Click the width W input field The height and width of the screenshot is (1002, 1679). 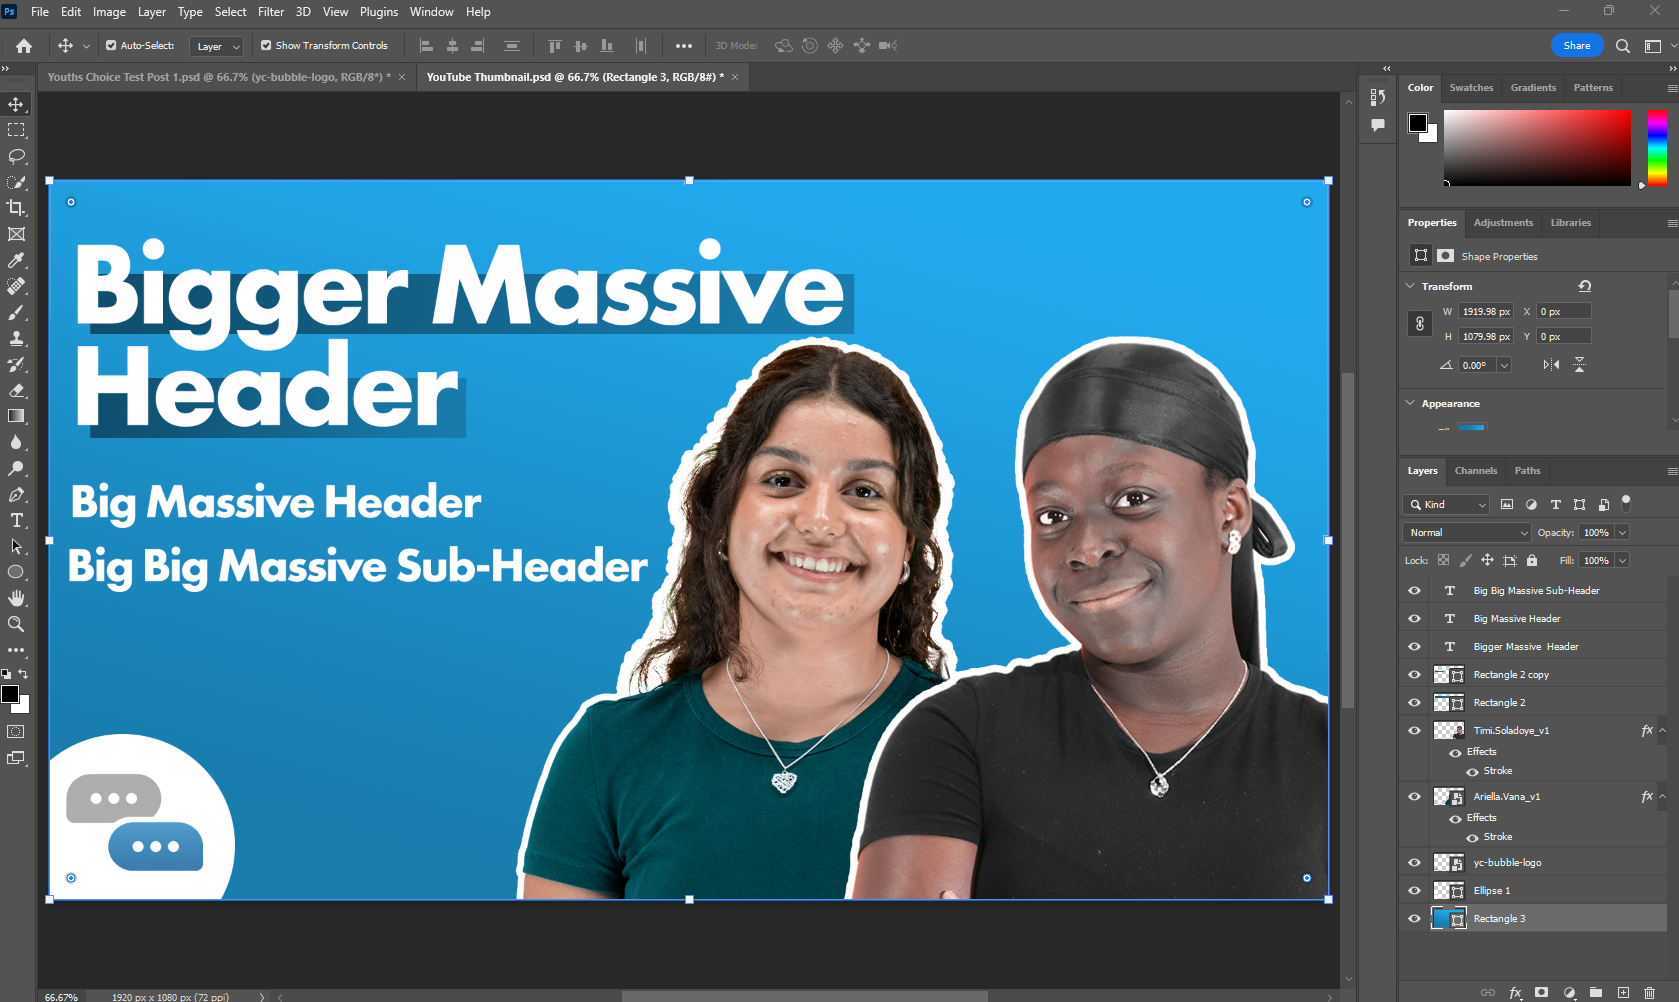(1485, 312)
